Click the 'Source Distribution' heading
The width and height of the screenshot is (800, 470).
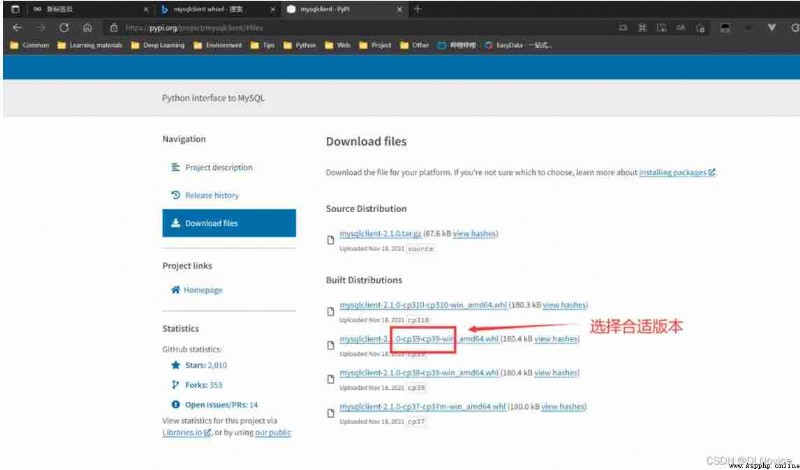(x=366, y=209)
